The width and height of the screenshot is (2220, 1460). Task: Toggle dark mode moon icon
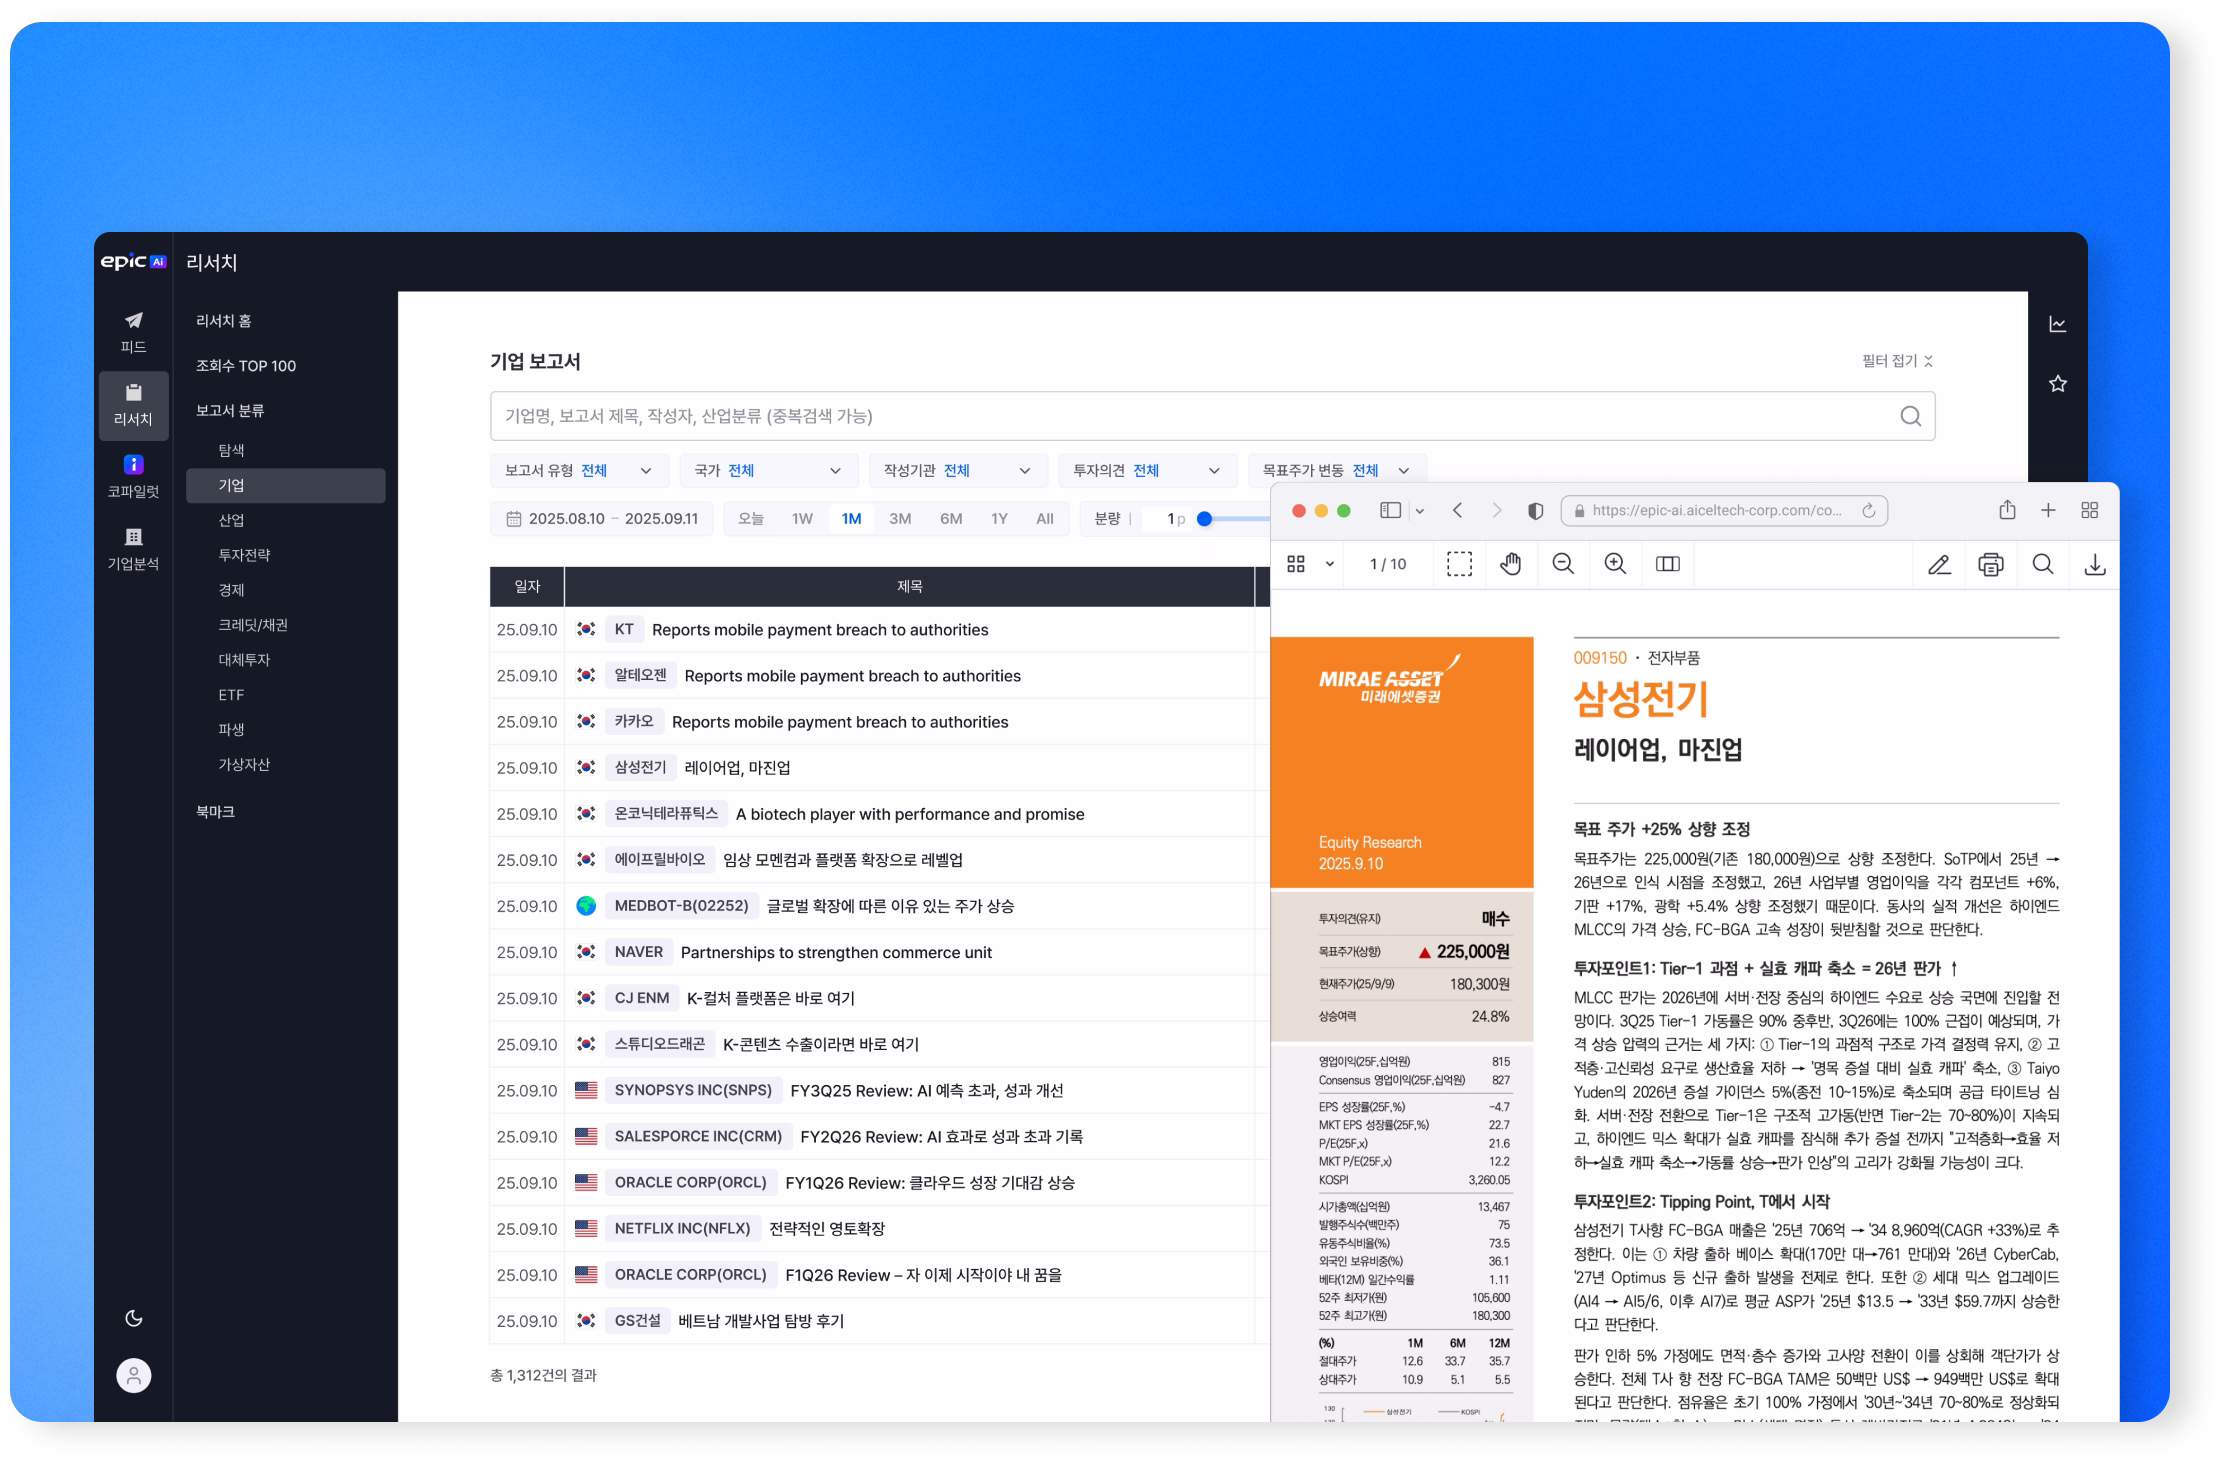(x=133, y=1318)
